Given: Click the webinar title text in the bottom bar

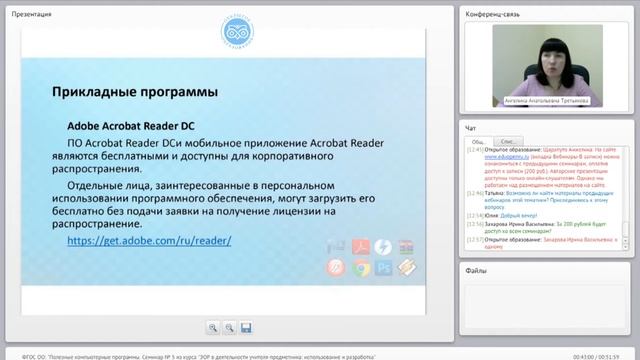Looking at the screenshot, I should (199, 357).
